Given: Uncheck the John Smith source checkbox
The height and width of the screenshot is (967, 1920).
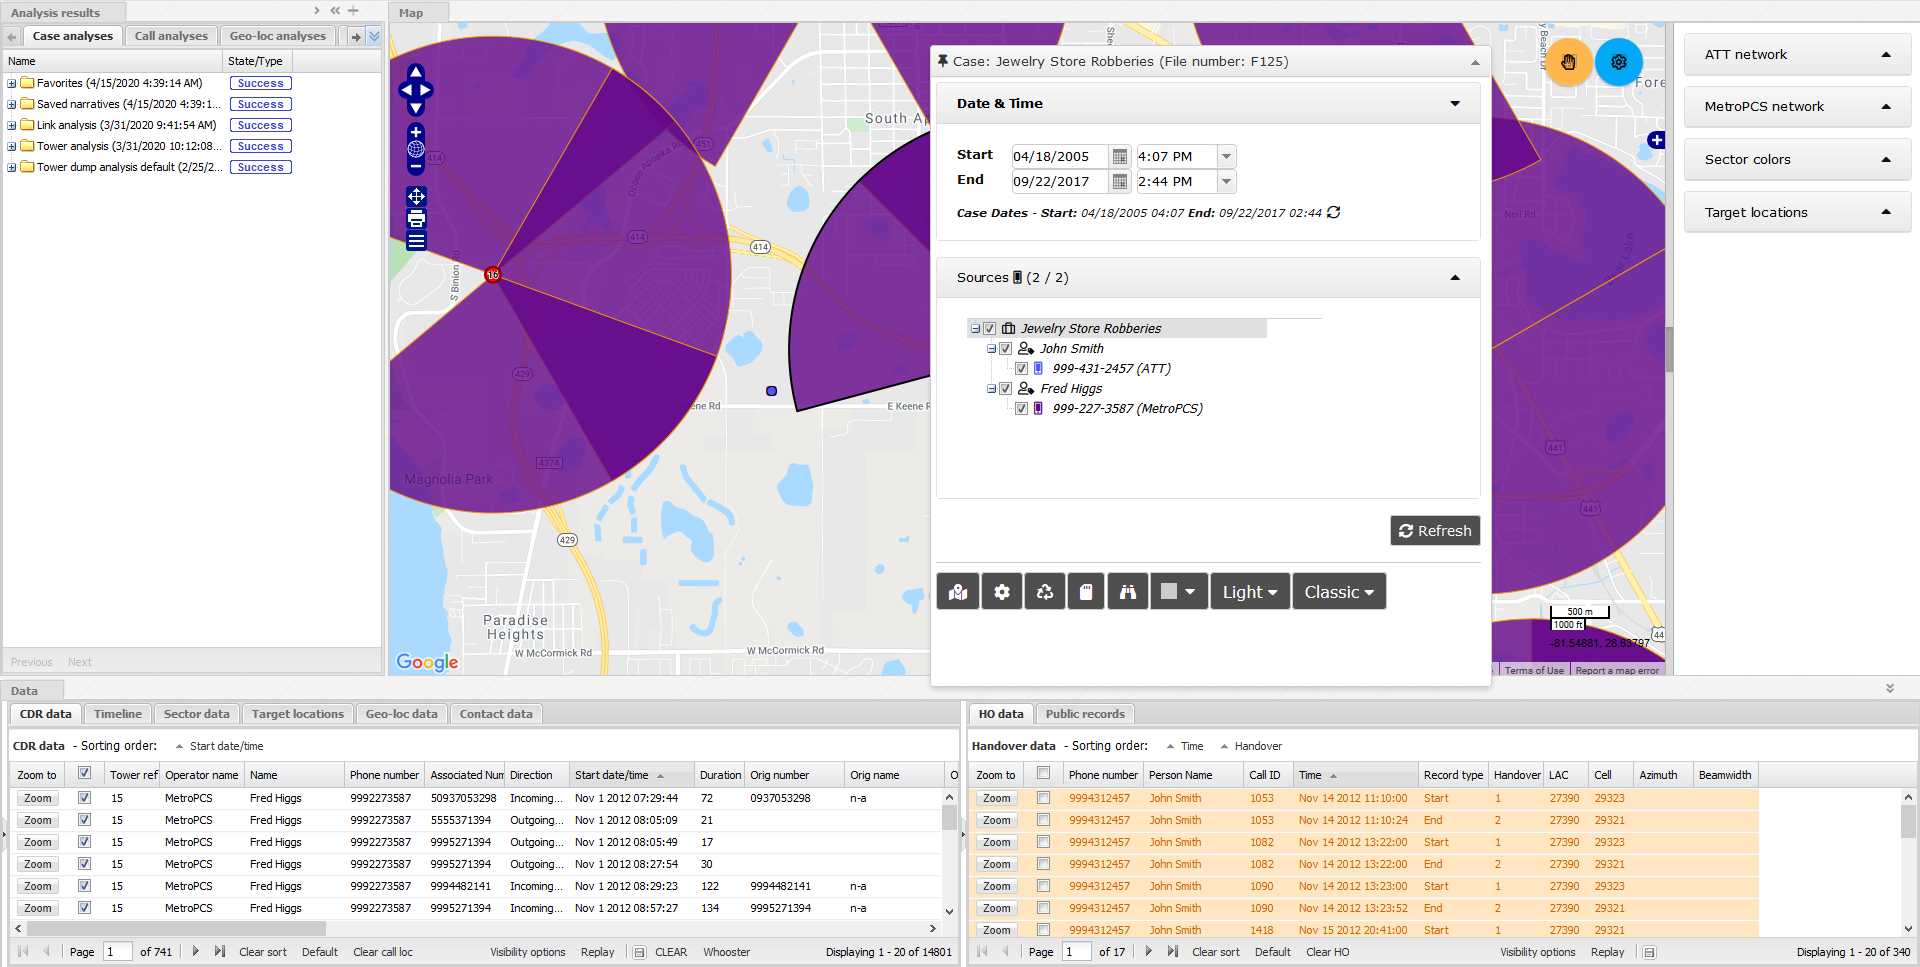Looking at the screenshot, I should click(x=1006, y=349).
